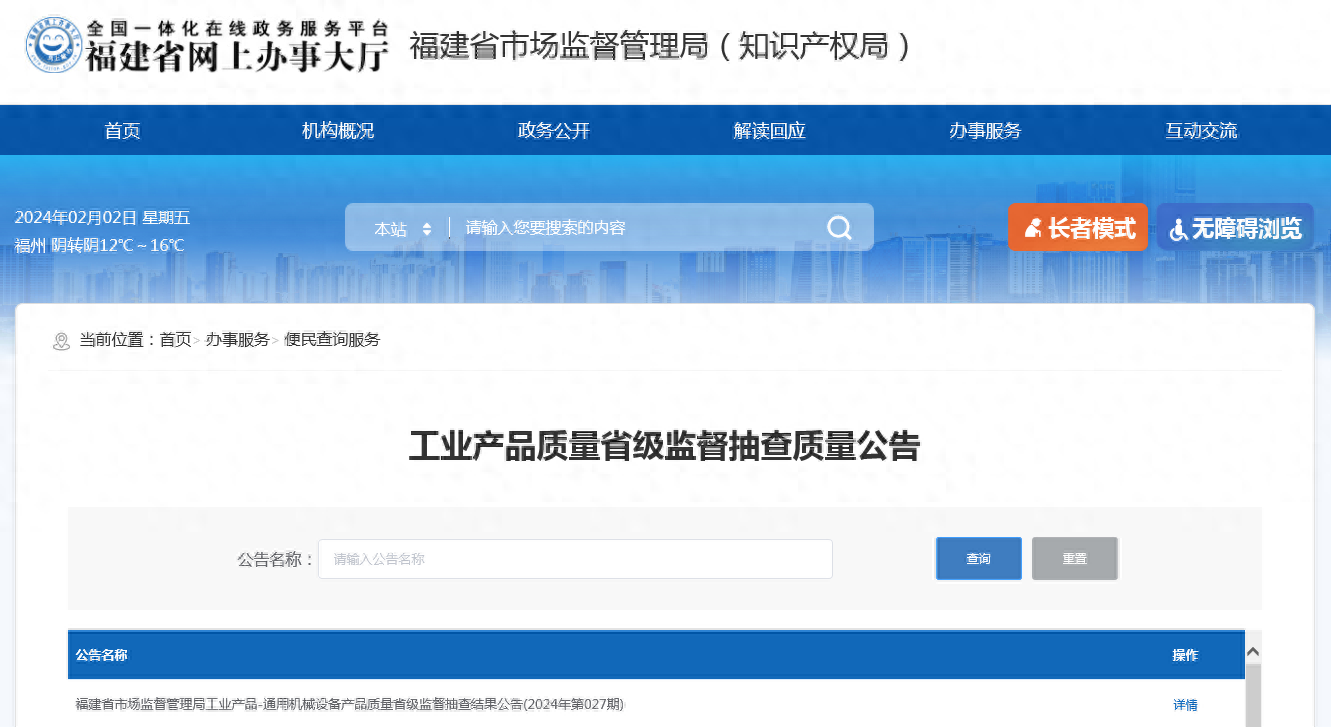Click the 查询 search button
This screenshot has height=727, width=1331.
tap(978, 558)
